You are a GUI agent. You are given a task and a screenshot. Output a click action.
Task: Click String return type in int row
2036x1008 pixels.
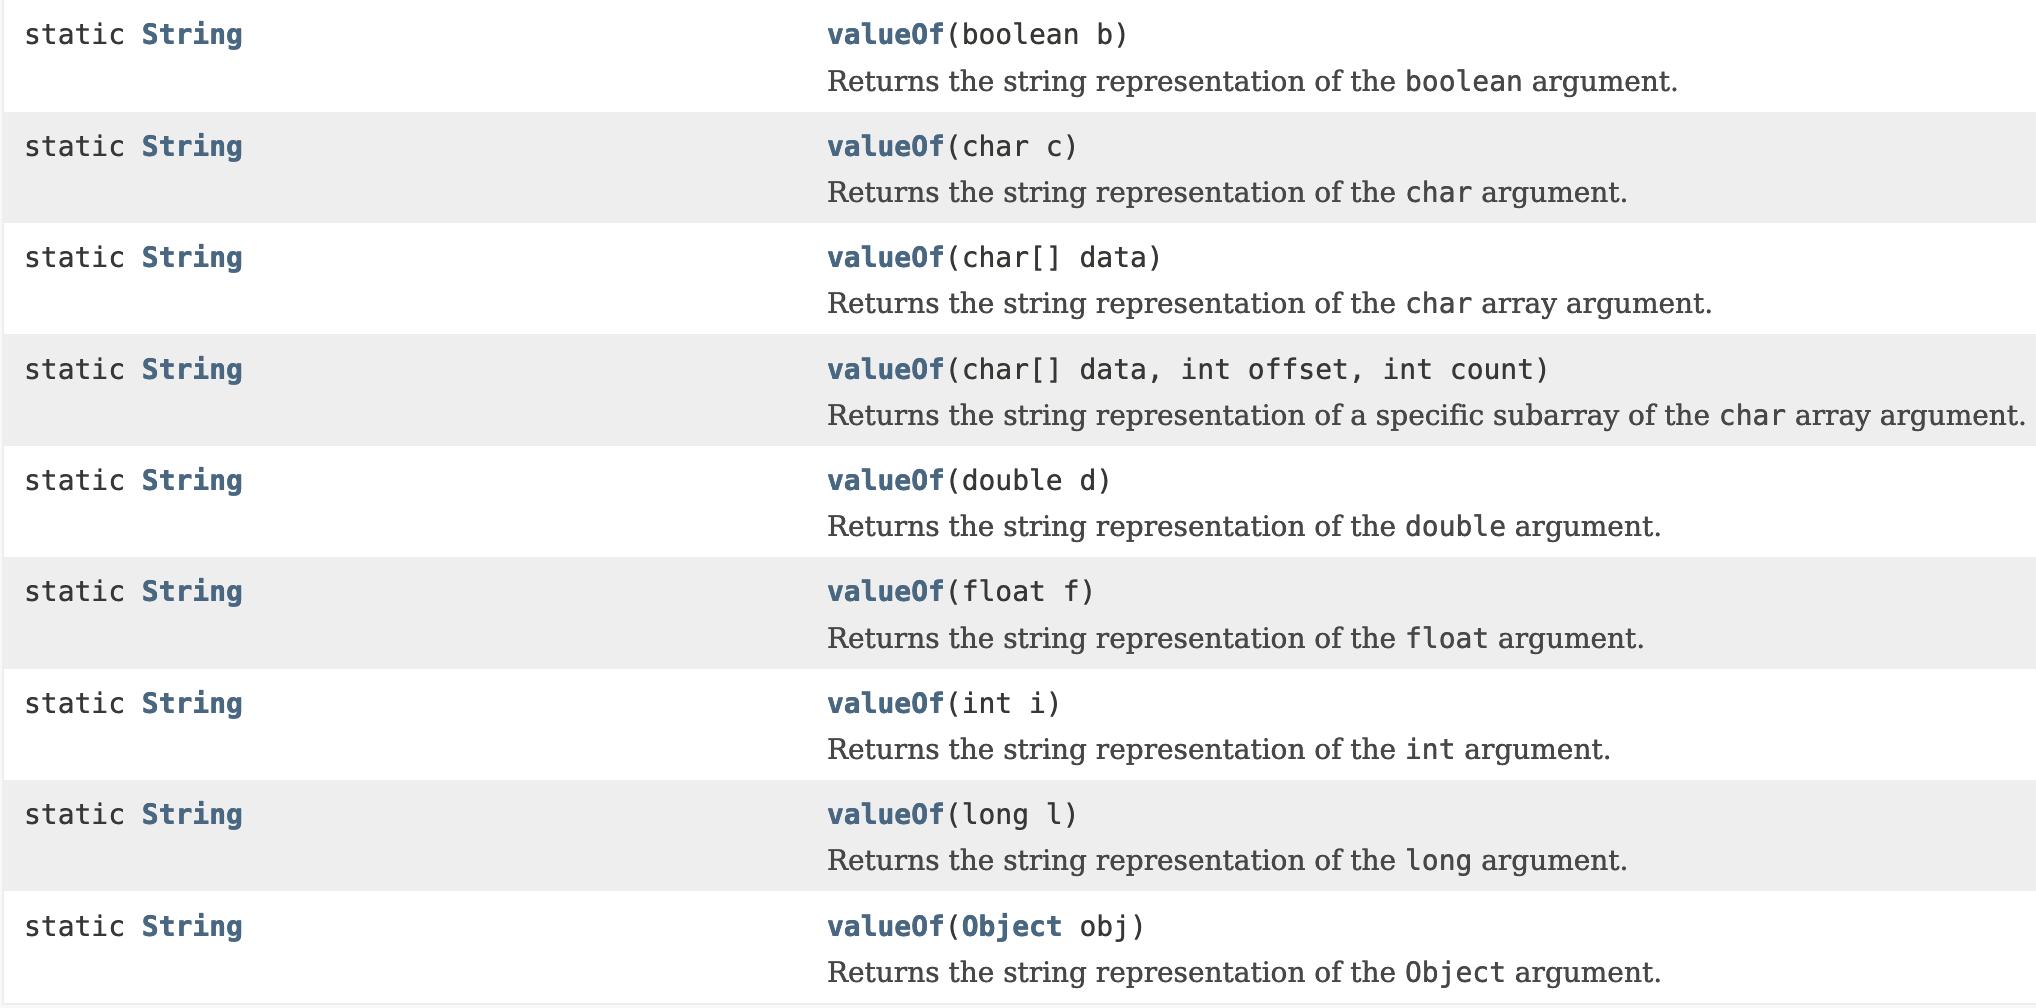click(x=192, y=704)
